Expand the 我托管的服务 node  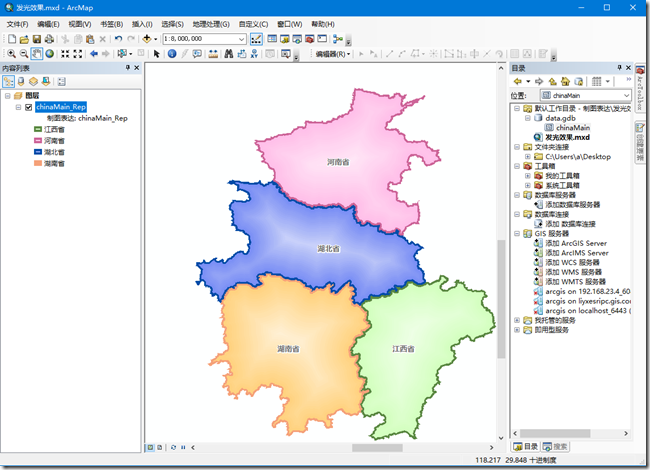click(517, 320)
